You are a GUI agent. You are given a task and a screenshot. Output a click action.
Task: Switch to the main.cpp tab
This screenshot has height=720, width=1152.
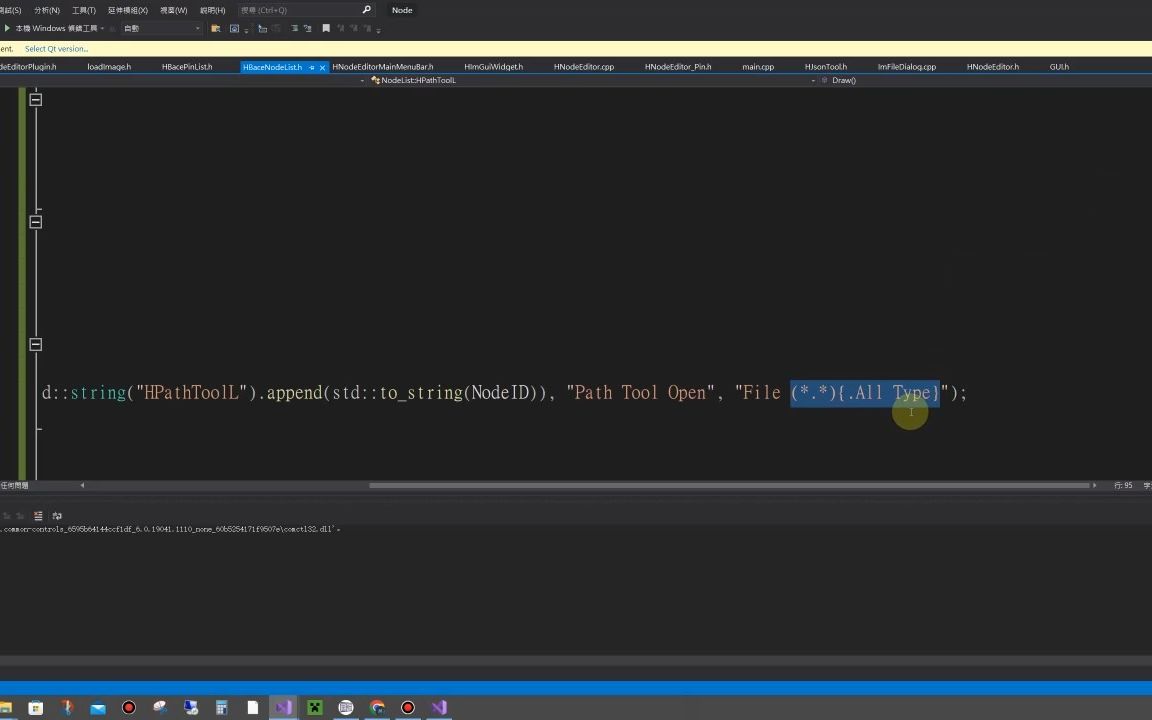coord(758,67)
